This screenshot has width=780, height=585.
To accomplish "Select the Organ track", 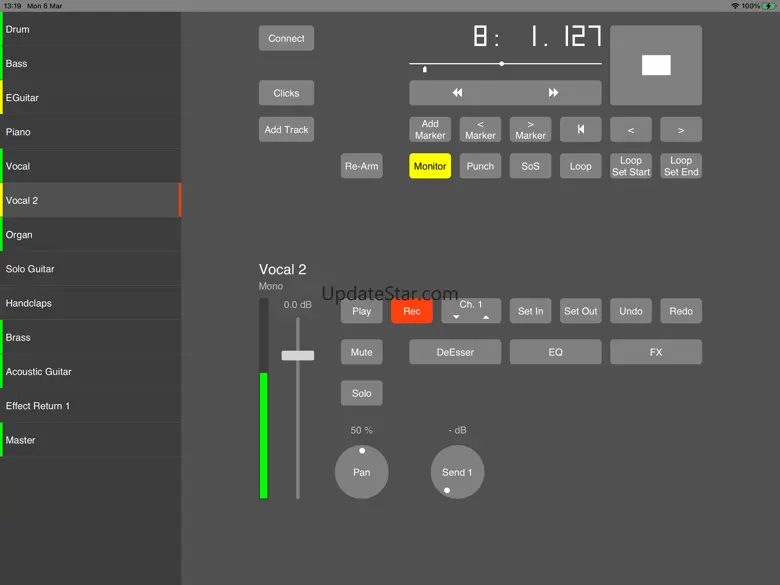I will click(91, 235).
